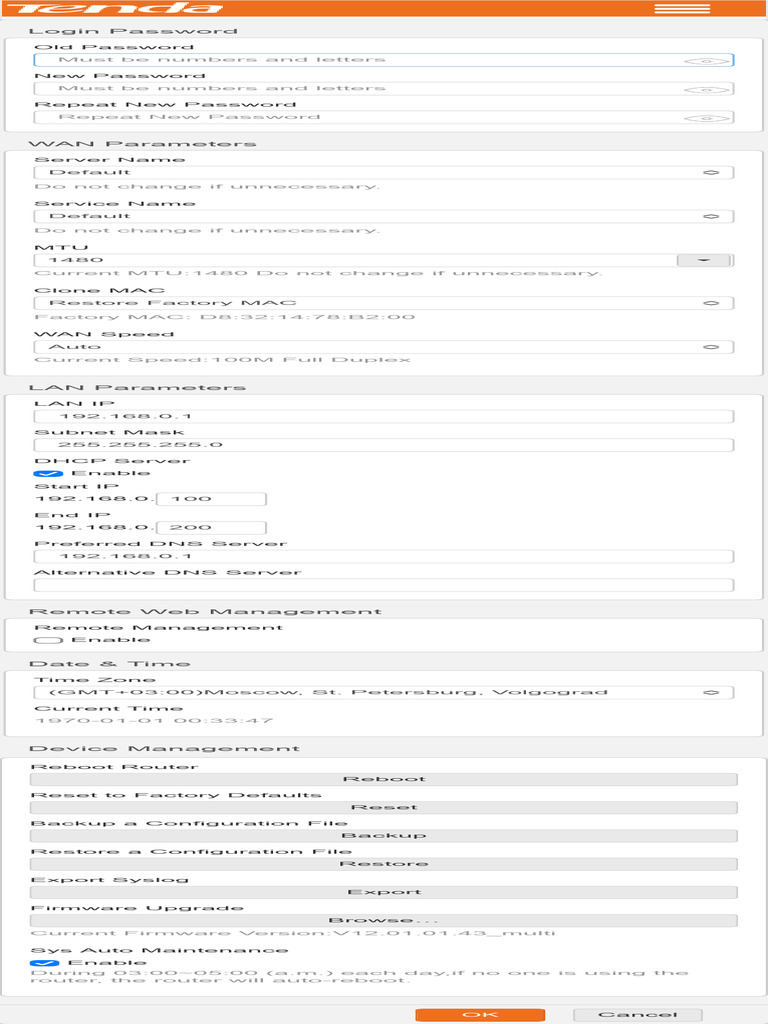Show the Old Password using eye icon
This screenshot has height=1024, width=768.
click(x=705, y=61)
